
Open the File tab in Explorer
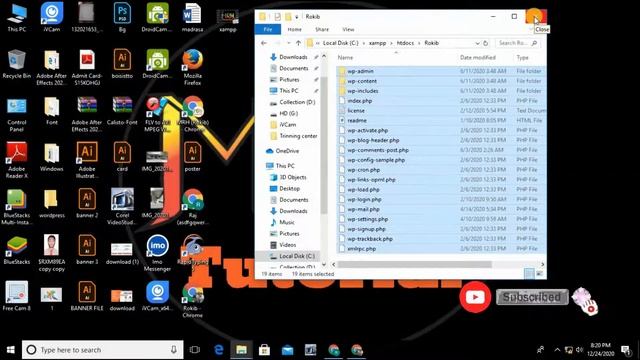click(x=268, y=29)
